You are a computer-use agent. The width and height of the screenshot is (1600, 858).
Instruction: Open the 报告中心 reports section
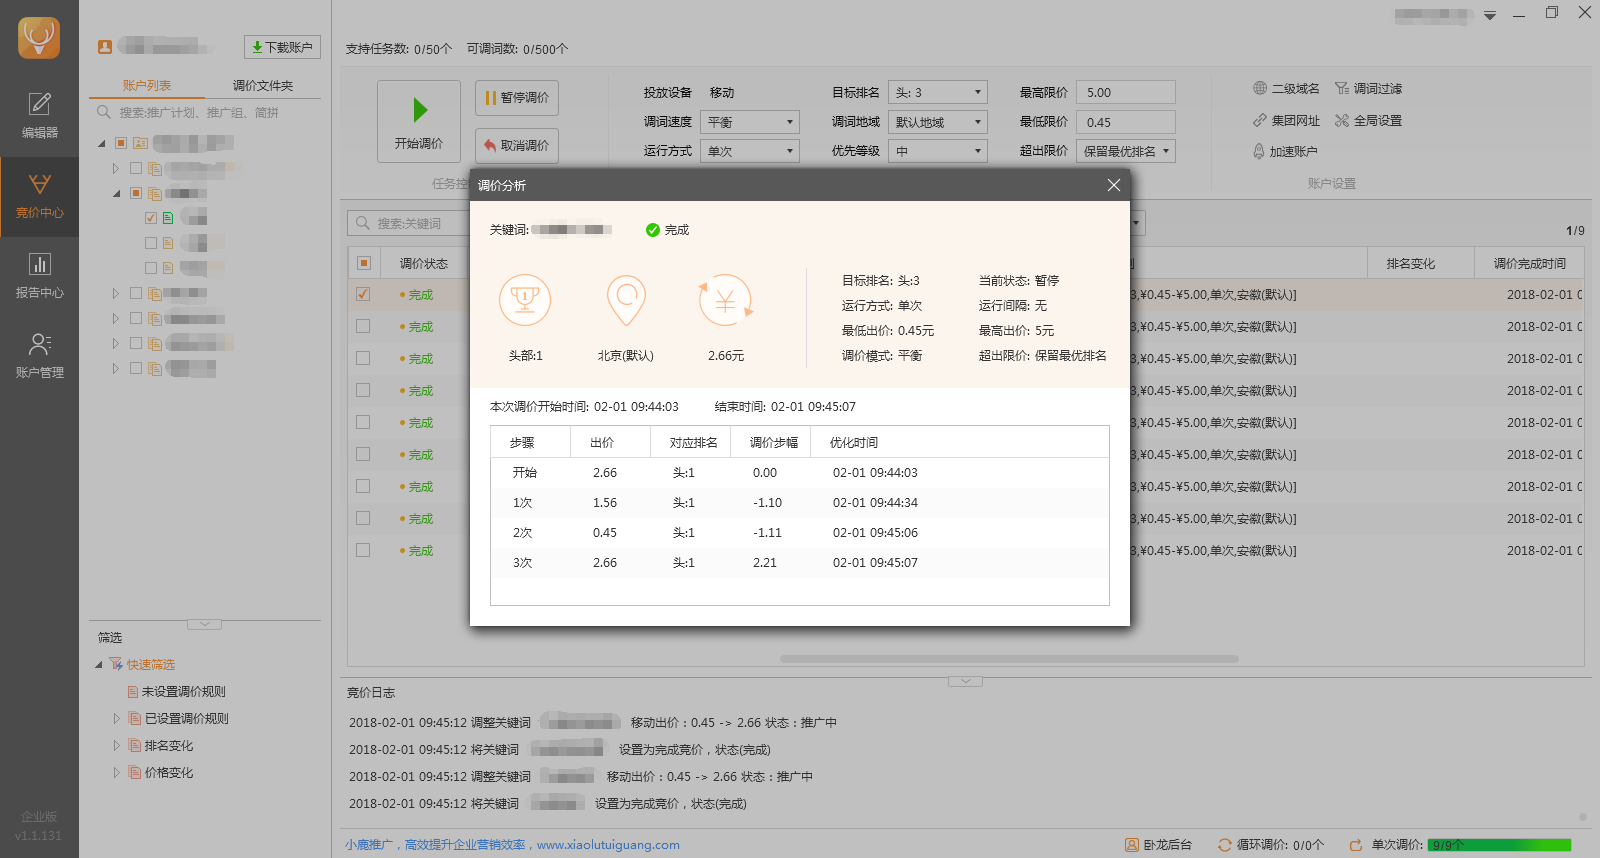(39, 276)
